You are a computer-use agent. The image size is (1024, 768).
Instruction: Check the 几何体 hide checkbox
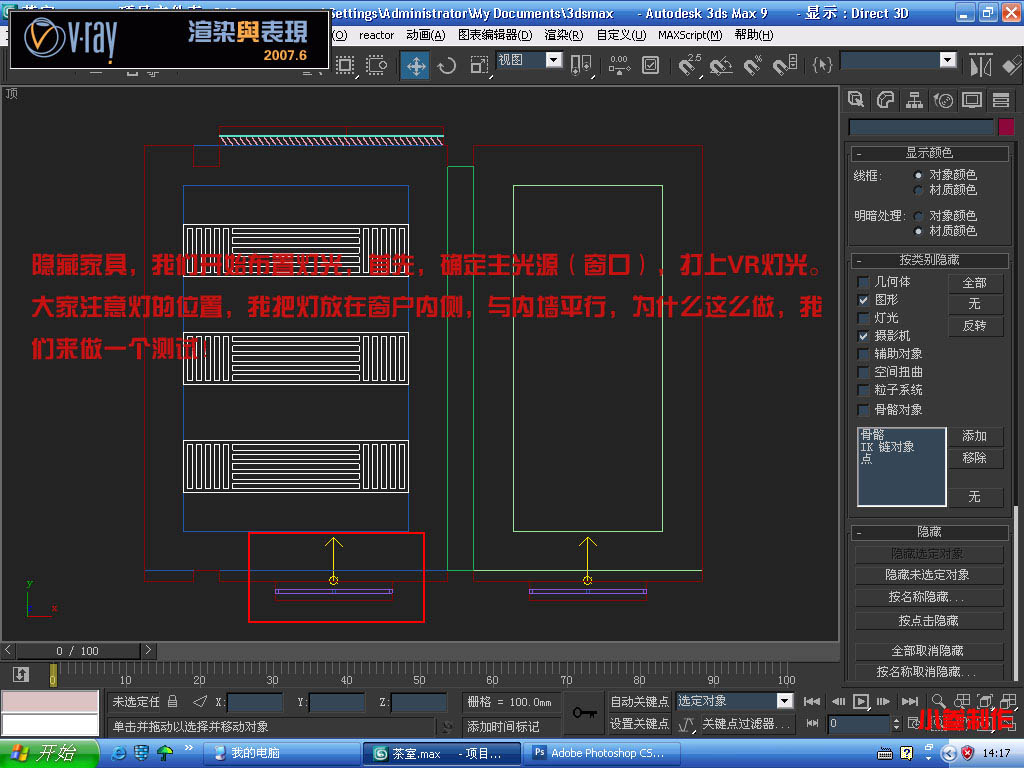coord(863,282)
